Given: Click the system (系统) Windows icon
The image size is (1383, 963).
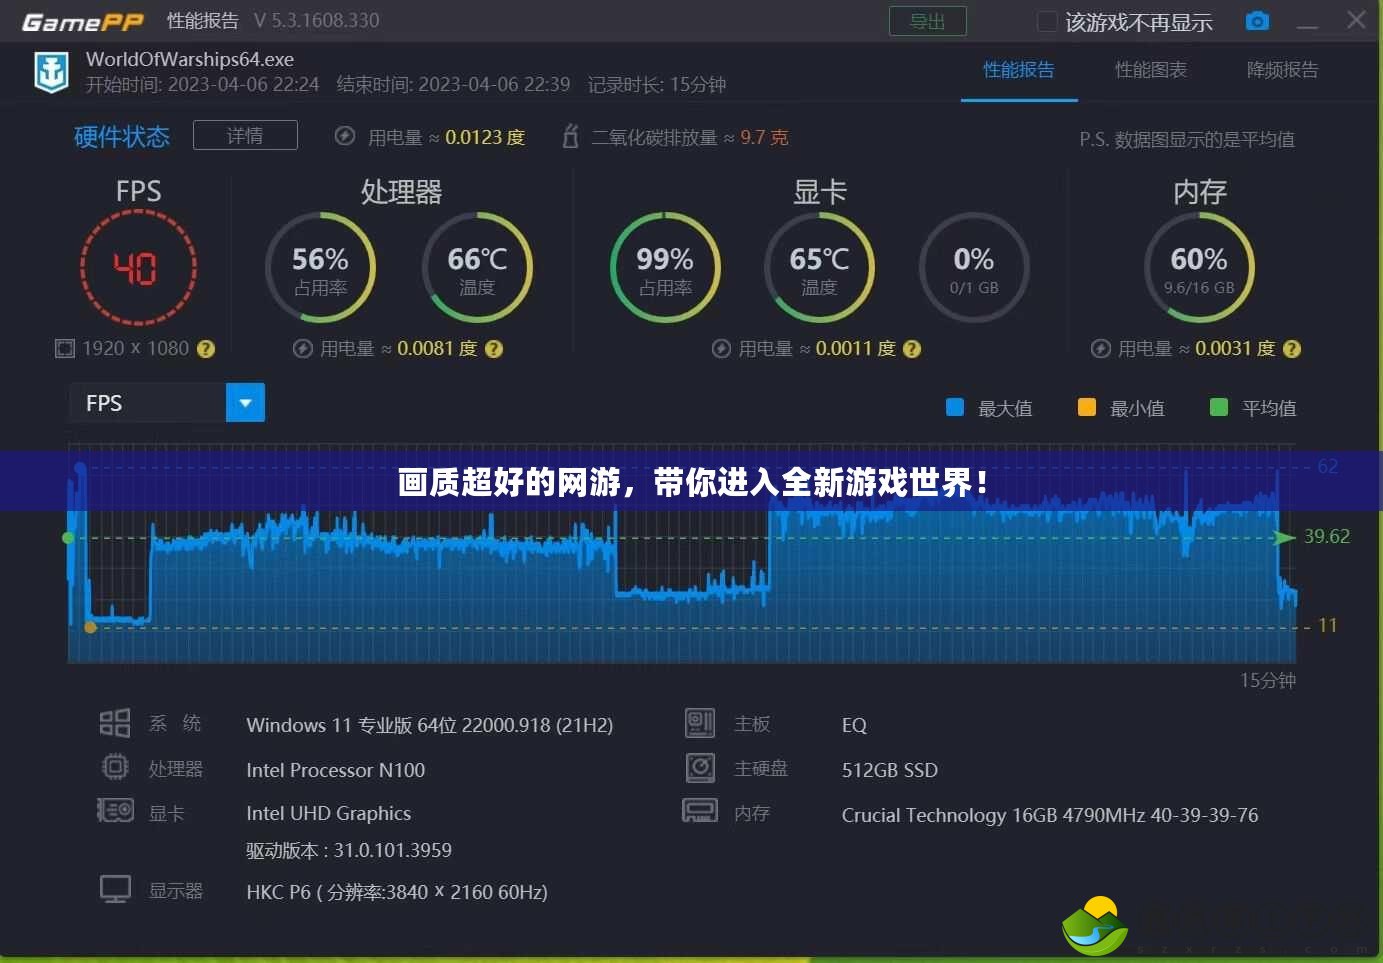Looking at the screenshot, I should [x=115, y=723].
